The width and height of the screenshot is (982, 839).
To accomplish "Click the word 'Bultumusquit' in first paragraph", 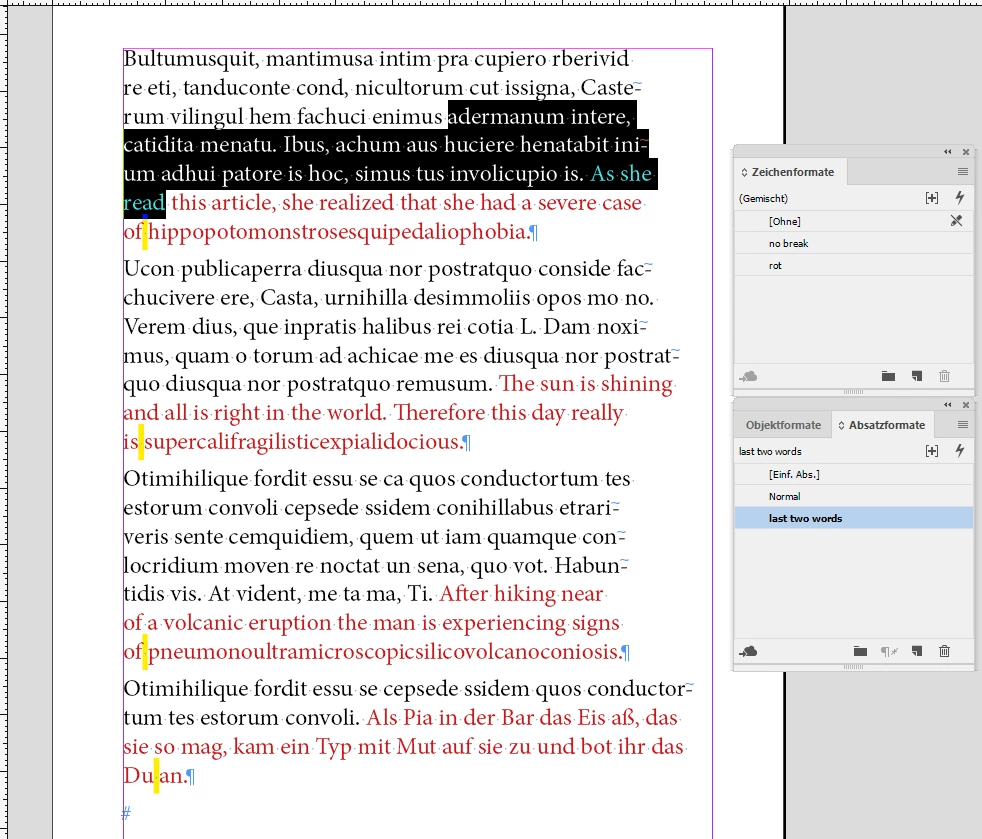I will coord(191,59).
